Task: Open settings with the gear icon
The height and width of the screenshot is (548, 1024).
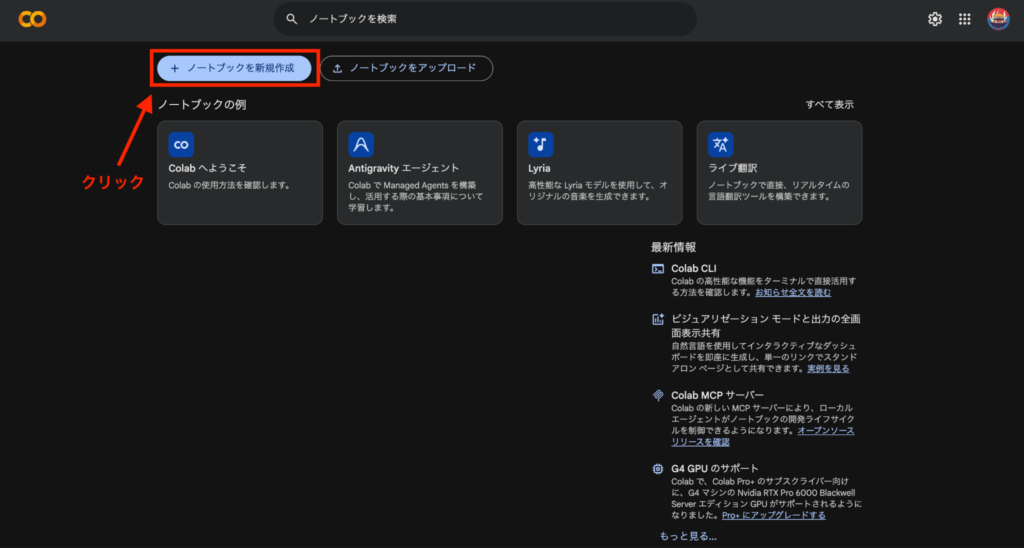Action: 935,20
